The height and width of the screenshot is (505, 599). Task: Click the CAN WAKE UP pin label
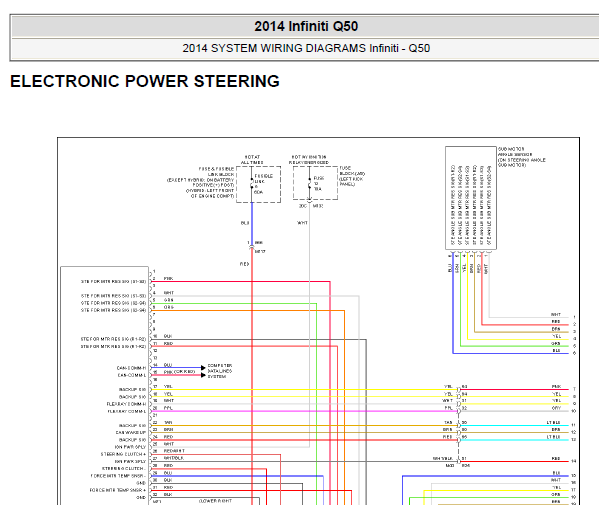click(x=131, y=432)
